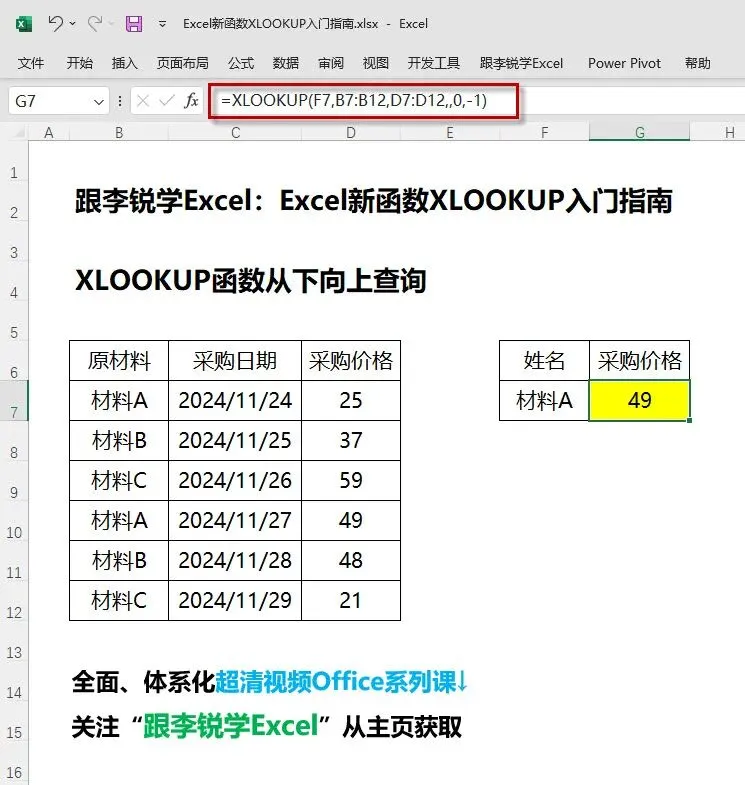
Task: Open the 跟李锐学Excel ribbon tab
Action: [521, 63]
